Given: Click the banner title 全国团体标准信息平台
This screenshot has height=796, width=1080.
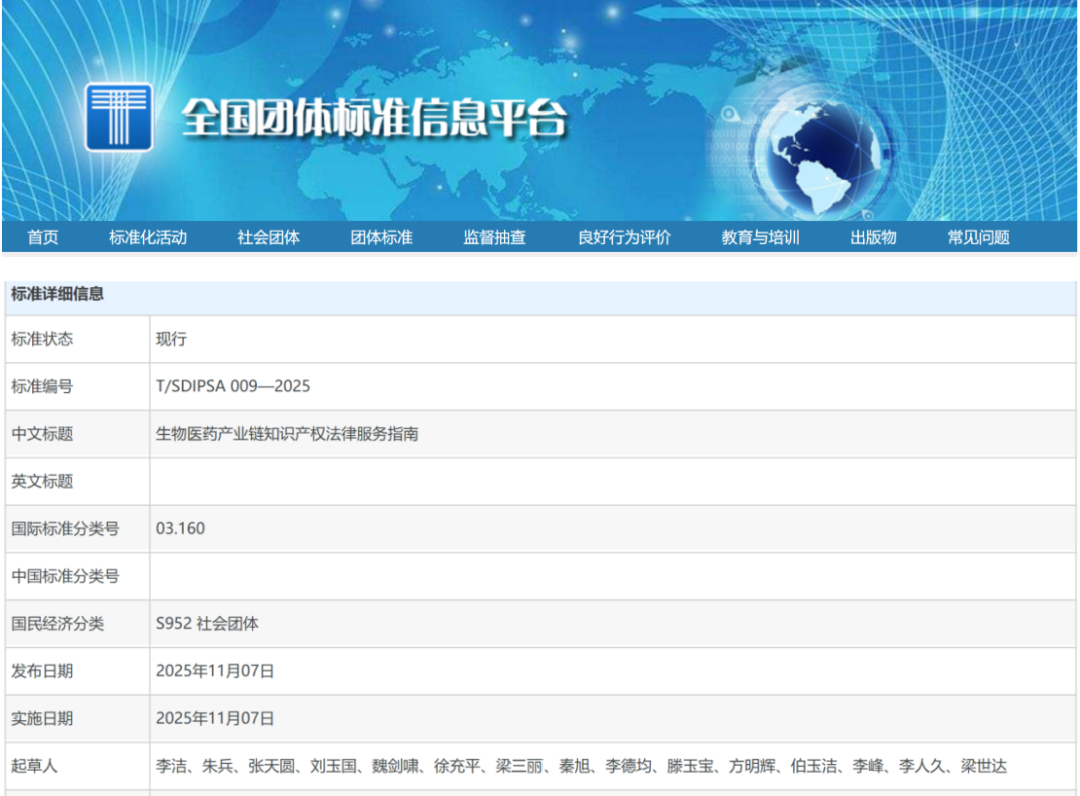Looking at the screenshot, I should tap(378, 116).
